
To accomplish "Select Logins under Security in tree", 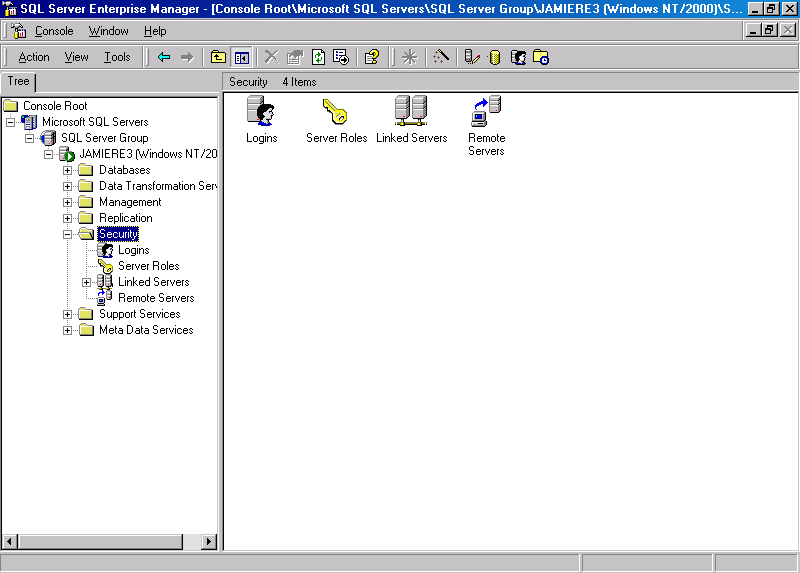I will [x=134, y=250].
